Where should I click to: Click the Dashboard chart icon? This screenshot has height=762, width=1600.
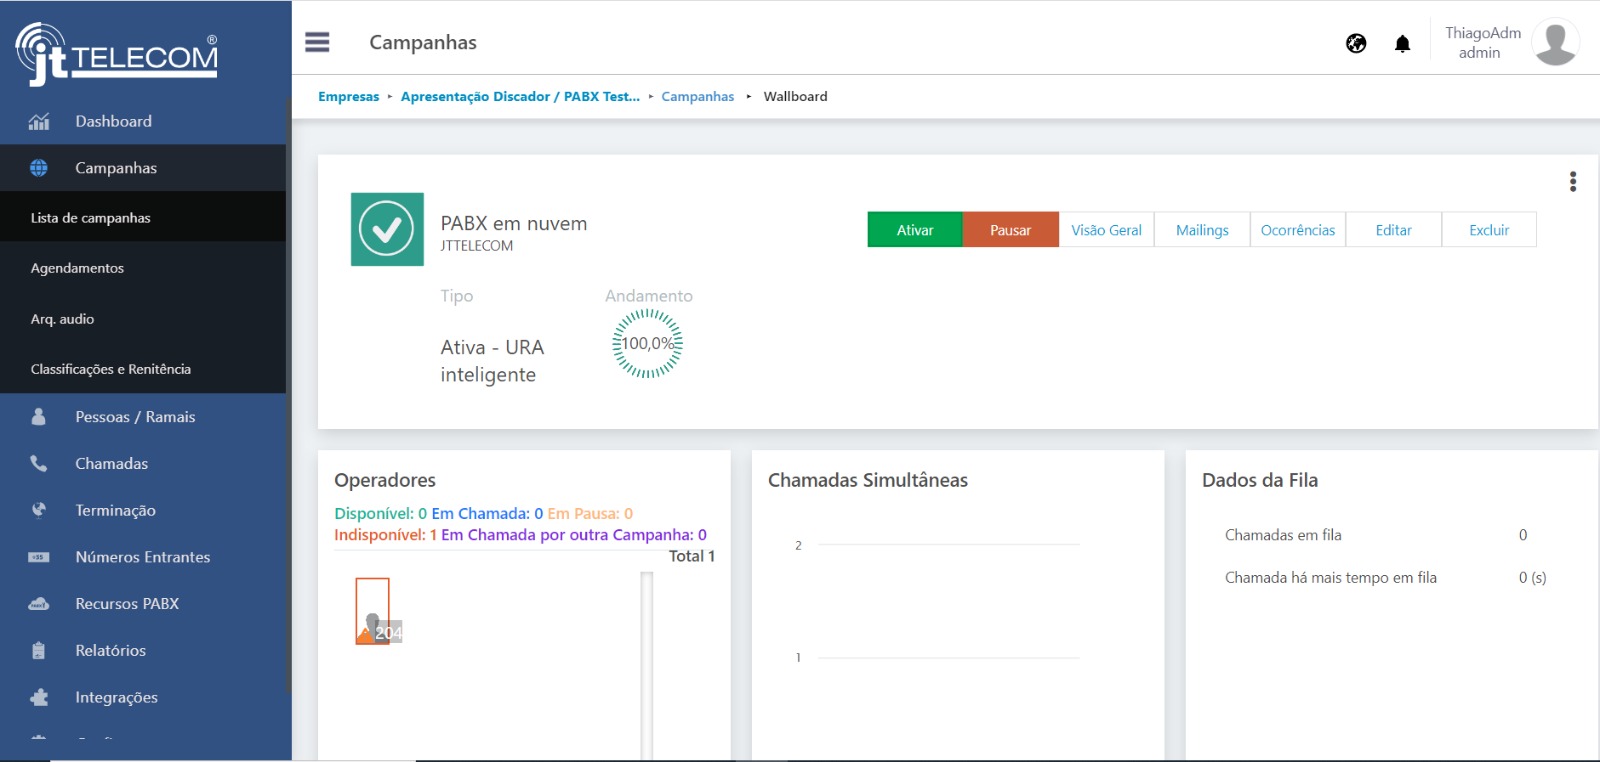[x=39, y=121]
